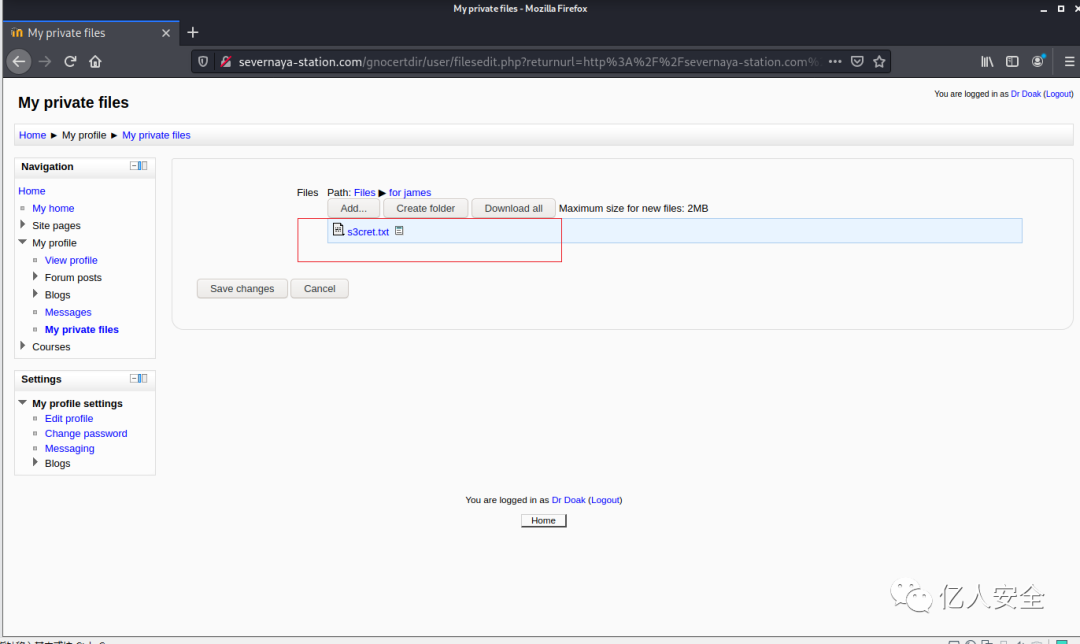Viewport: 1080px width, 644px height.
Task: Go back using the browser back arrow
Action: click(x=19, y=61)
